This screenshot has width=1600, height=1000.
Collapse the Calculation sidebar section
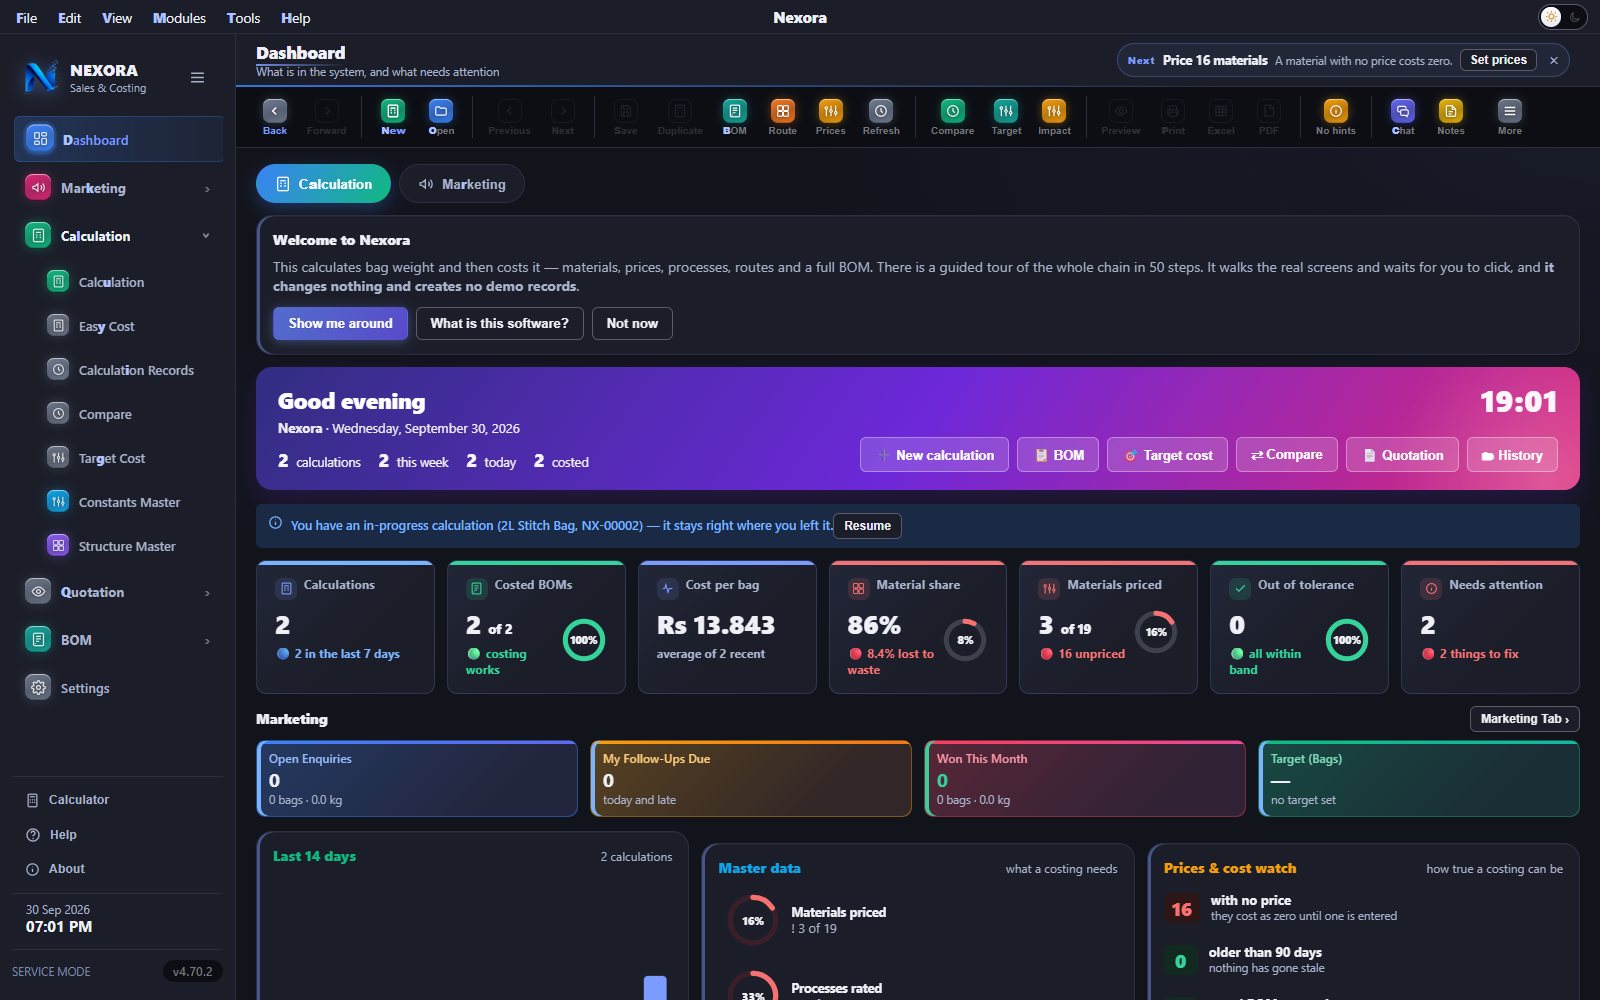coord(119,236)
